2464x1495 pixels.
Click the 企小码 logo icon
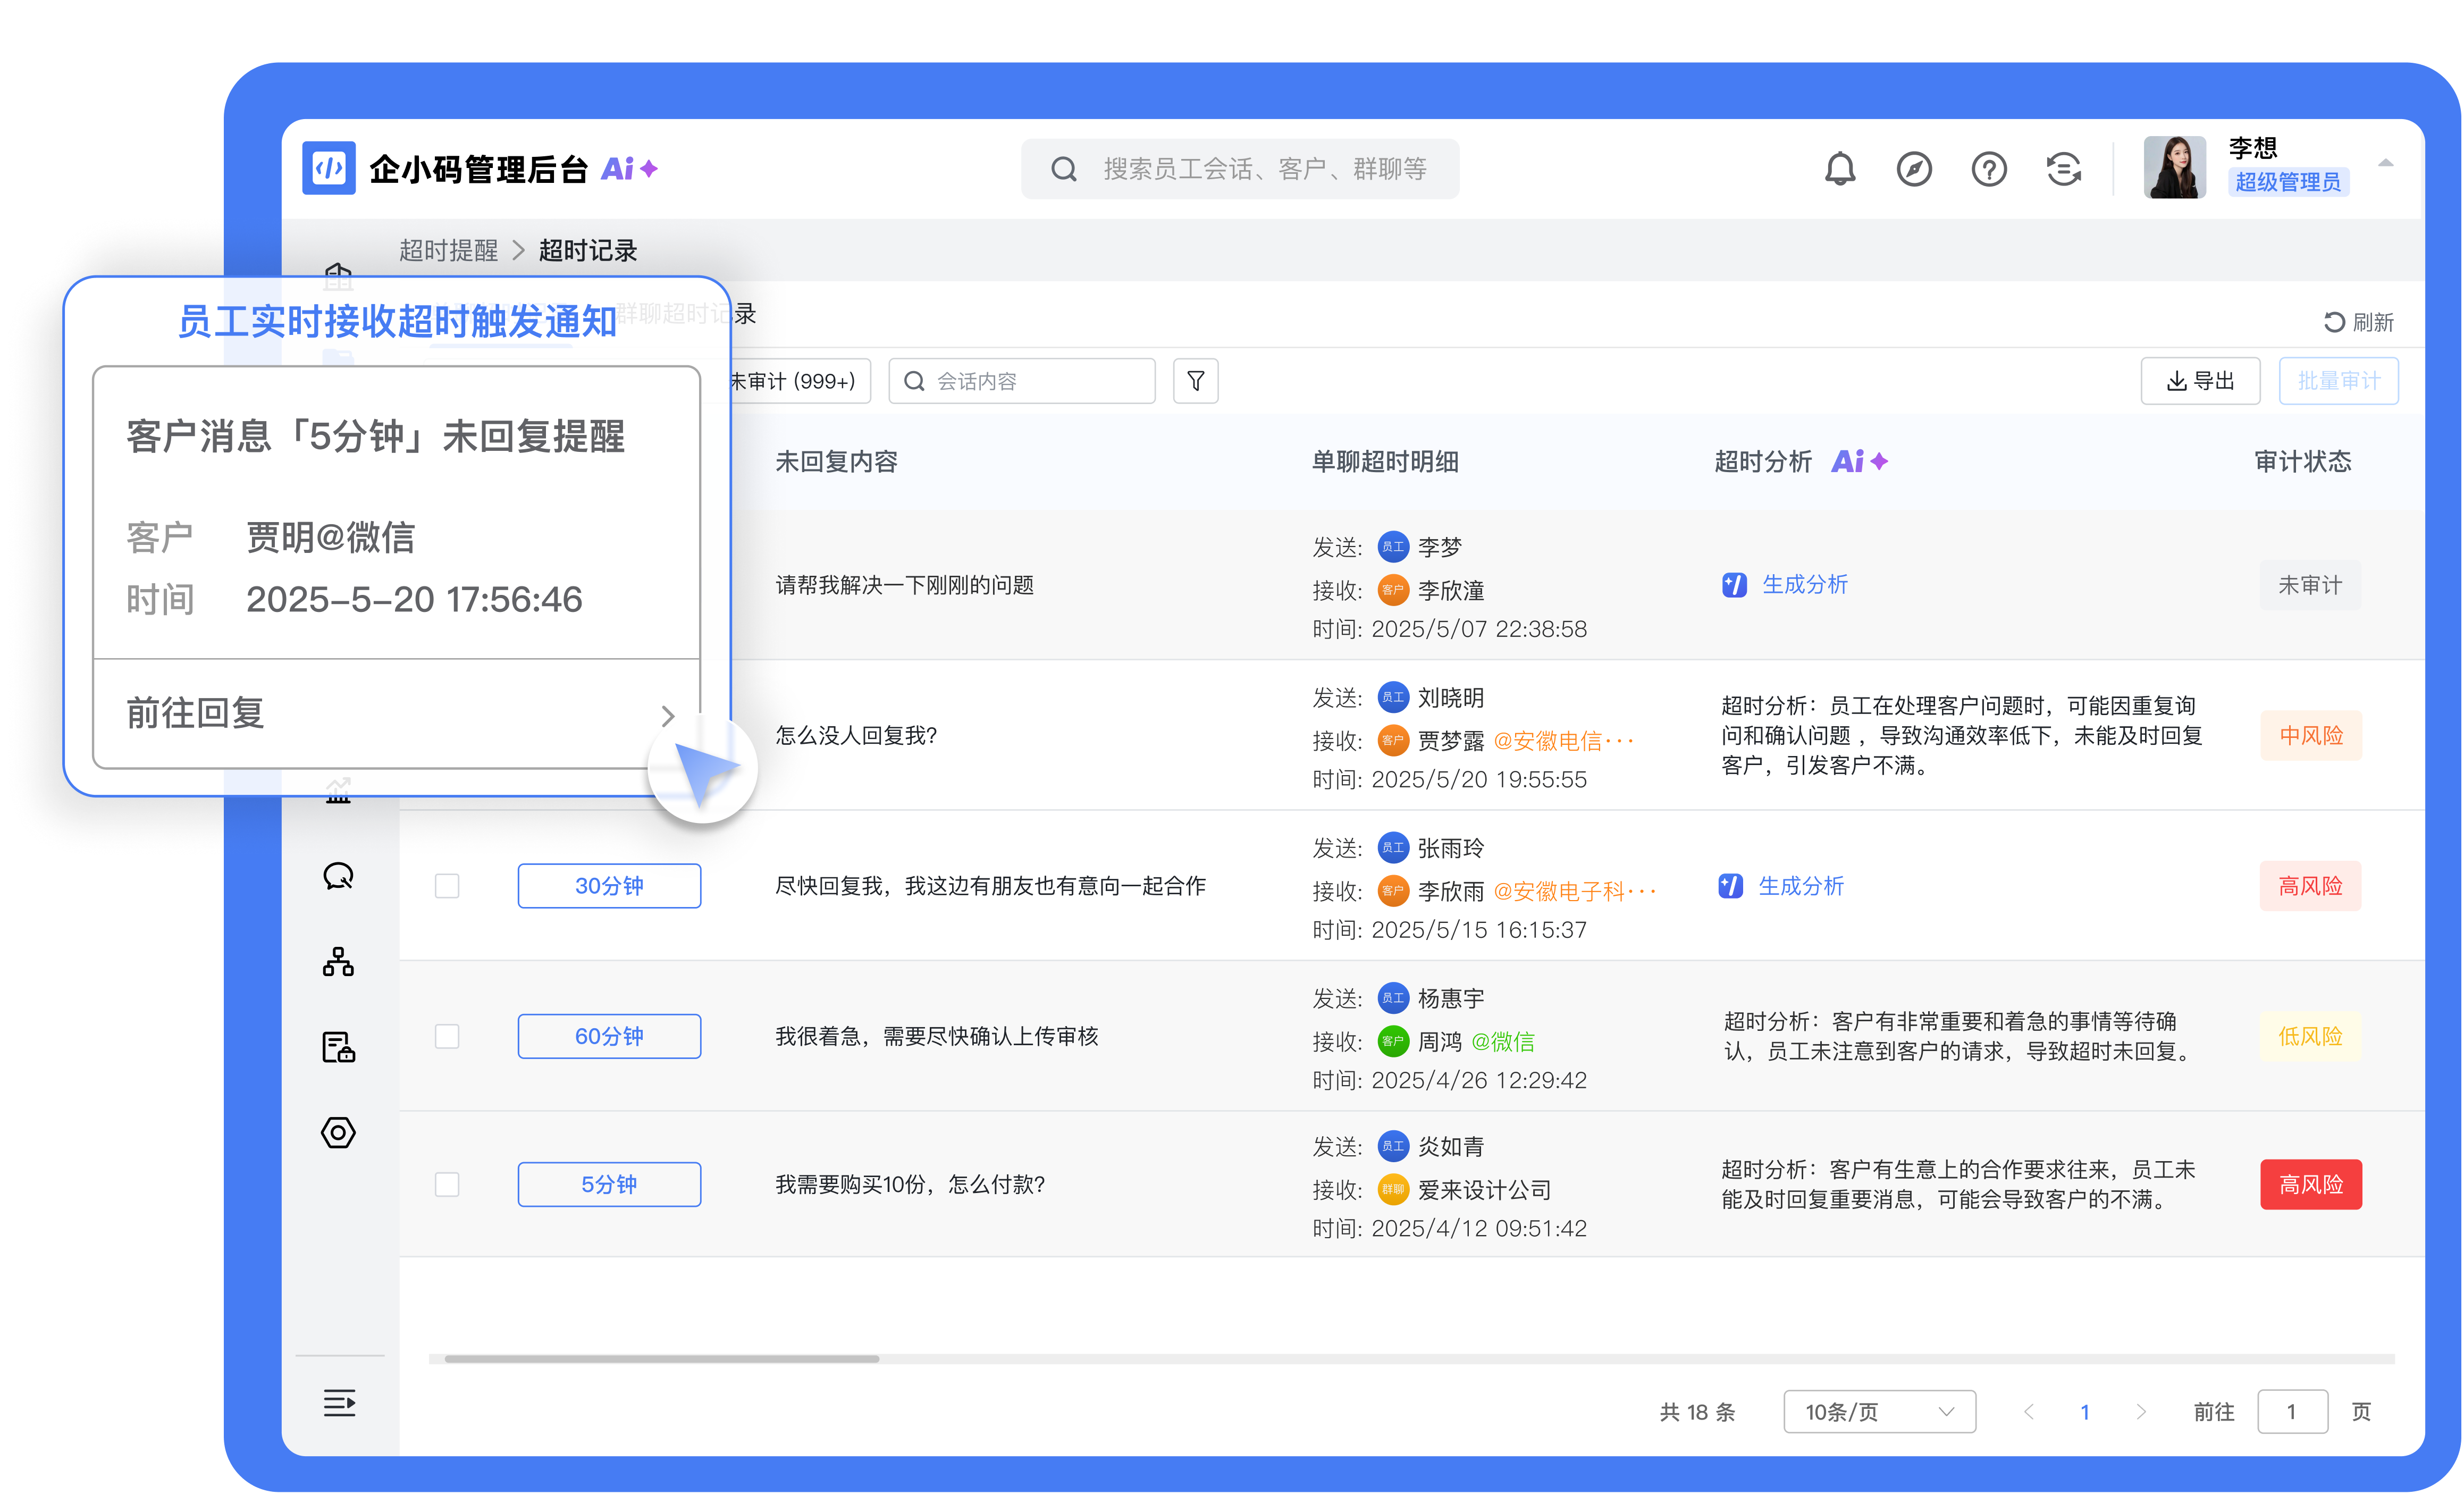coord(328,168)
